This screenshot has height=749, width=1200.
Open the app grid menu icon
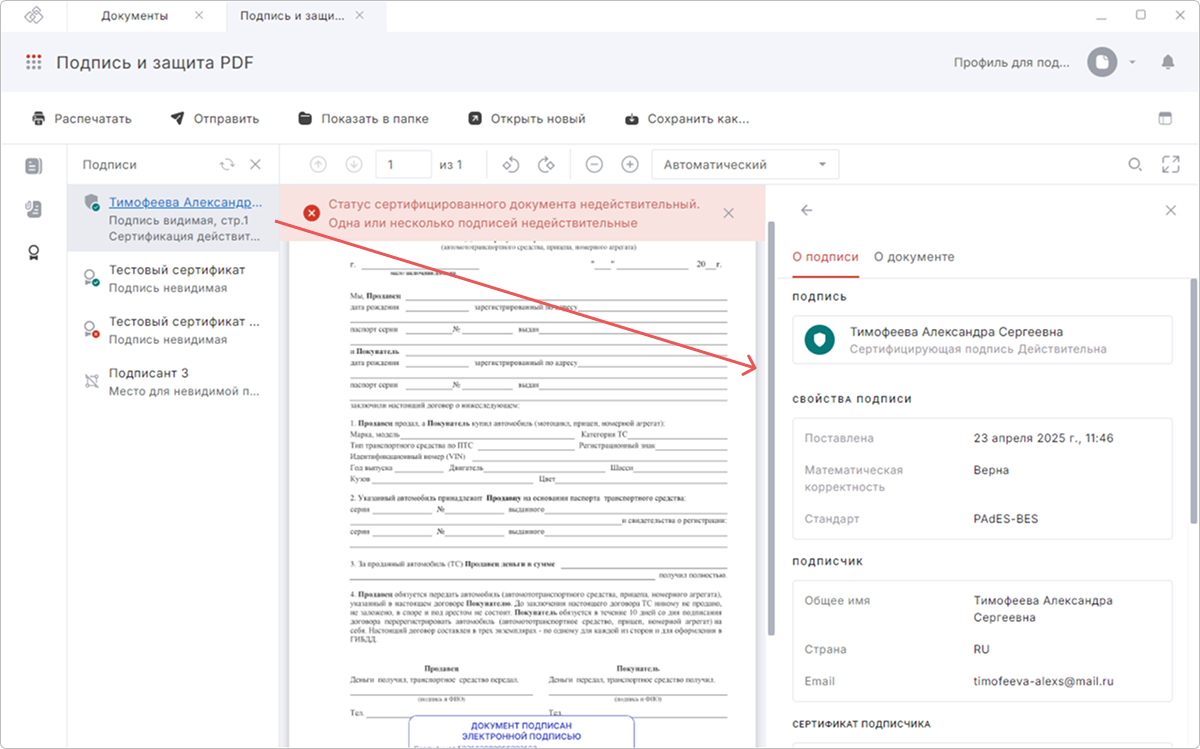[34, 62]
